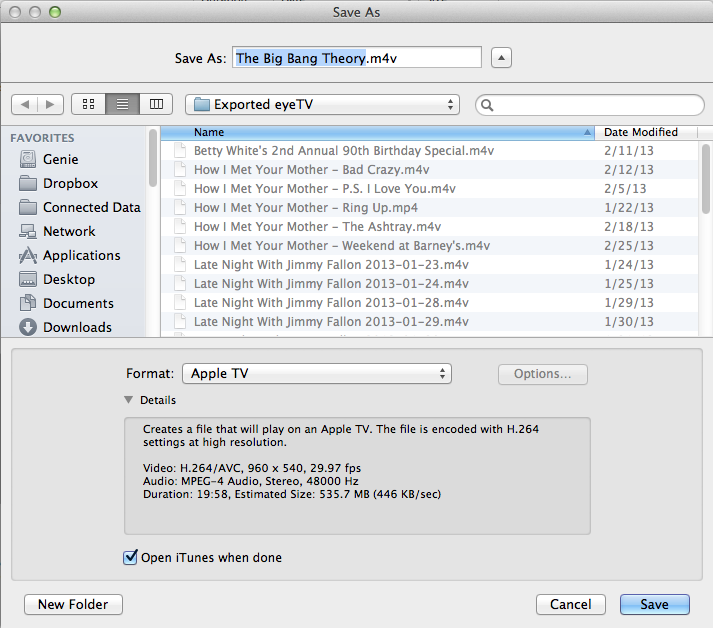Collapse the file browser with arrow button
713x628 pixels.
502,58
